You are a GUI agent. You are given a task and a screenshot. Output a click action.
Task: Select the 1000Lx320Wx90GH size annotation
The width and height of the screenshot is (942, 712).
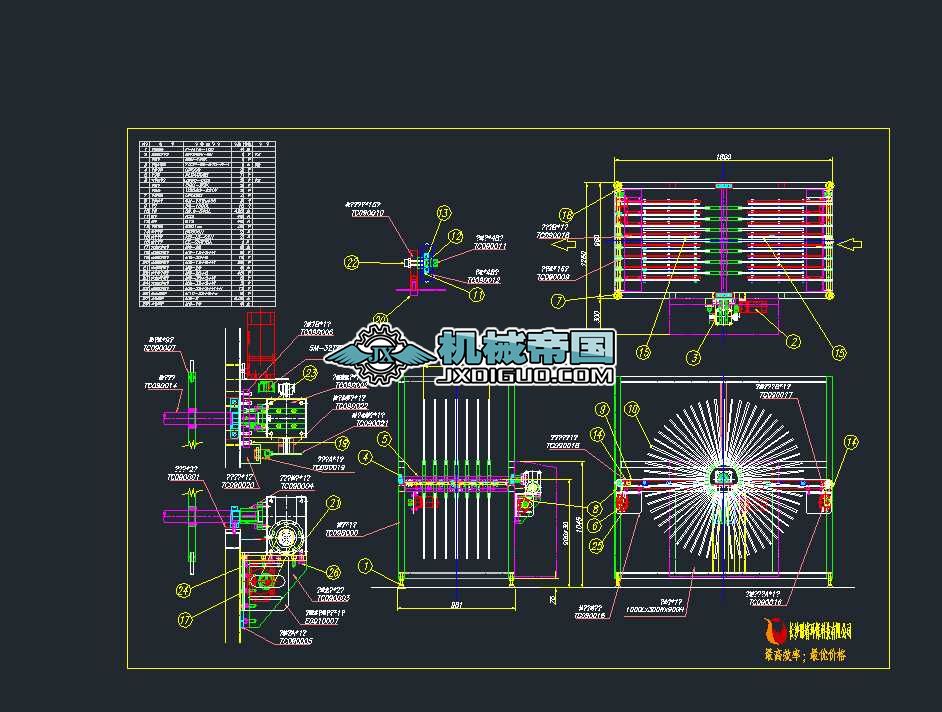pos(655,610)
